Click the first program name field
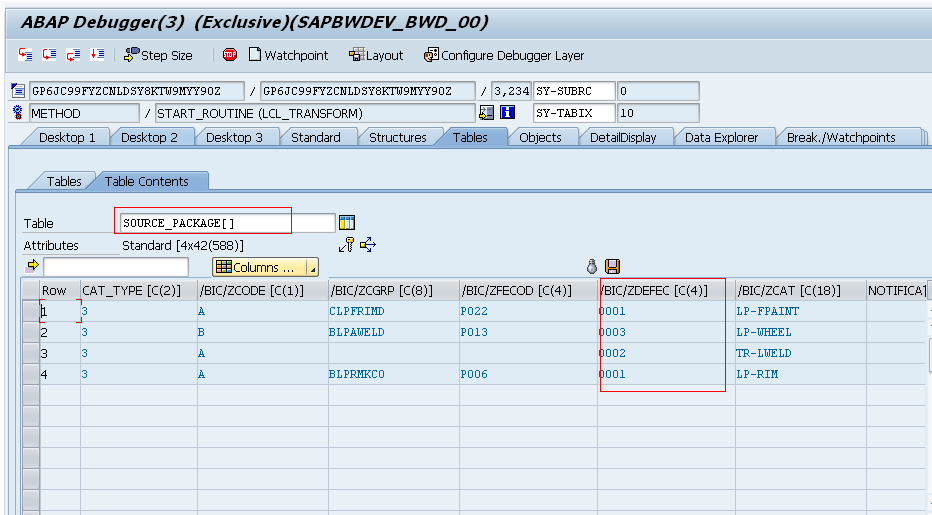The height and width of the screenshot is (515, 932). [137, 91]
